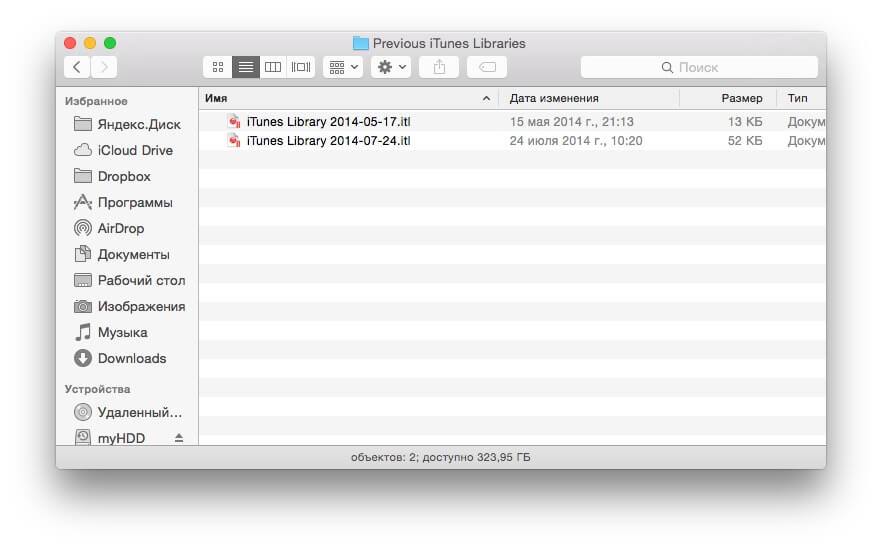Open iCloud Drive in the sidebar
The image size is (882, 549).
click(x=127, y=150)
